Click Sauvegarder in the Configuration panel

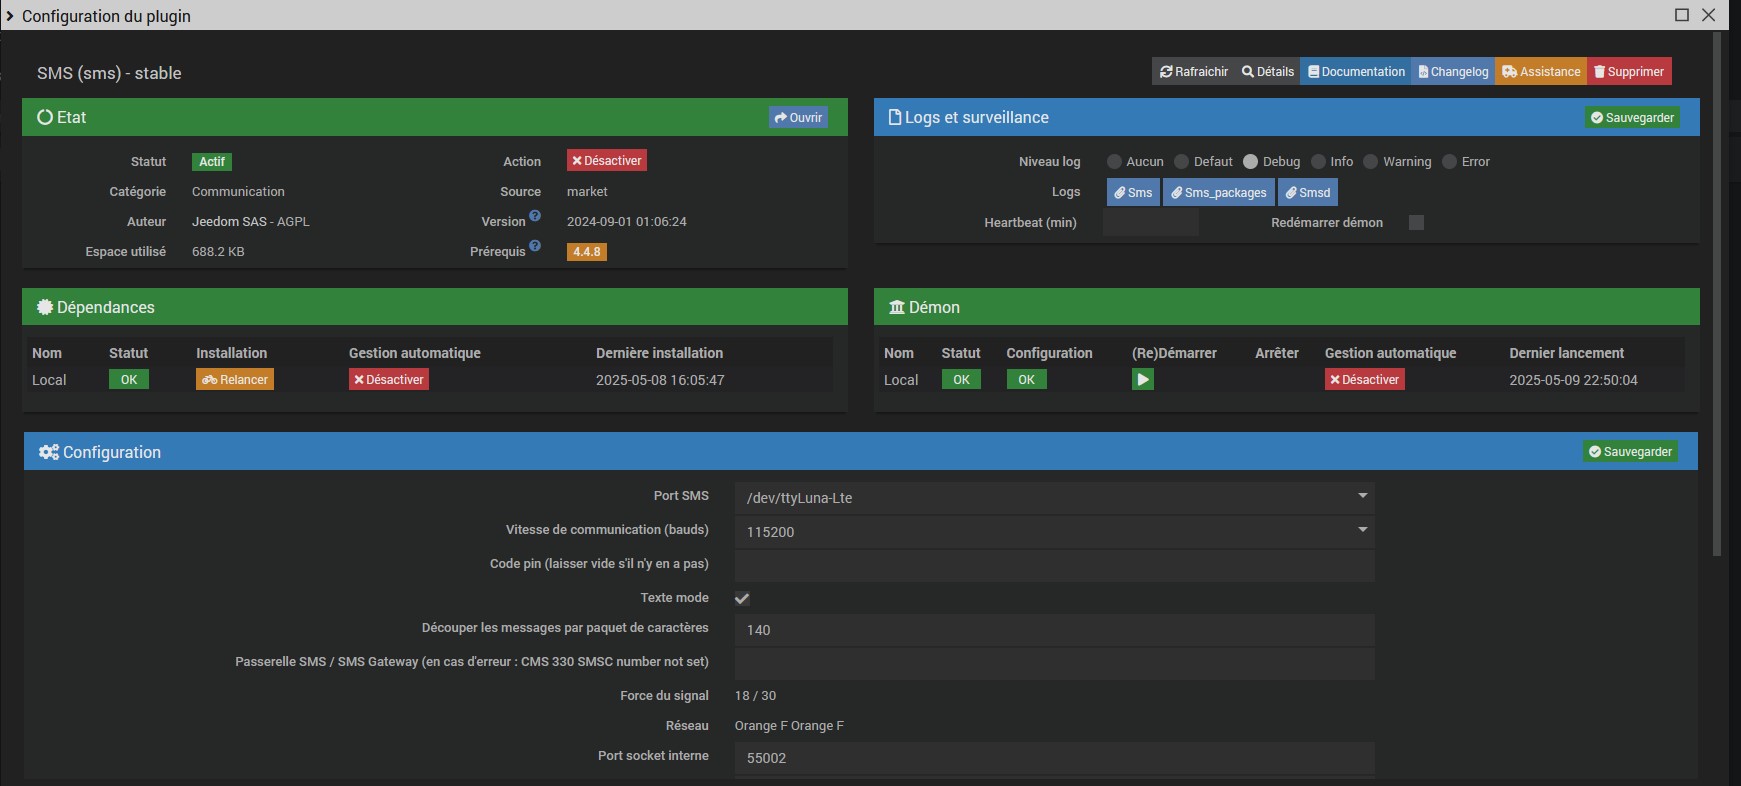pyautogui.click(x=1630, y=452)
